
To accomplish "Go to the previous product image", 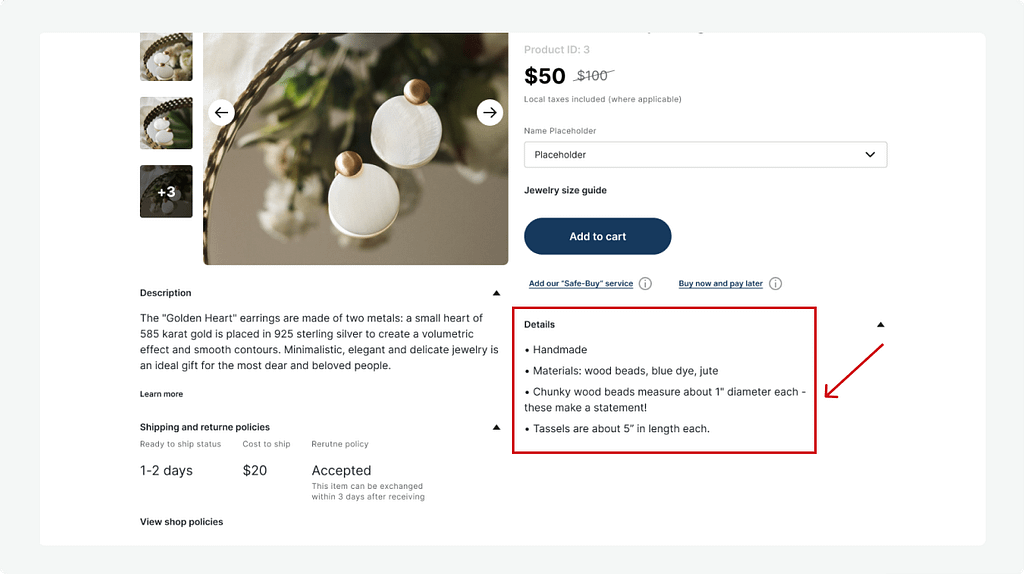I will tap(221, 113).
